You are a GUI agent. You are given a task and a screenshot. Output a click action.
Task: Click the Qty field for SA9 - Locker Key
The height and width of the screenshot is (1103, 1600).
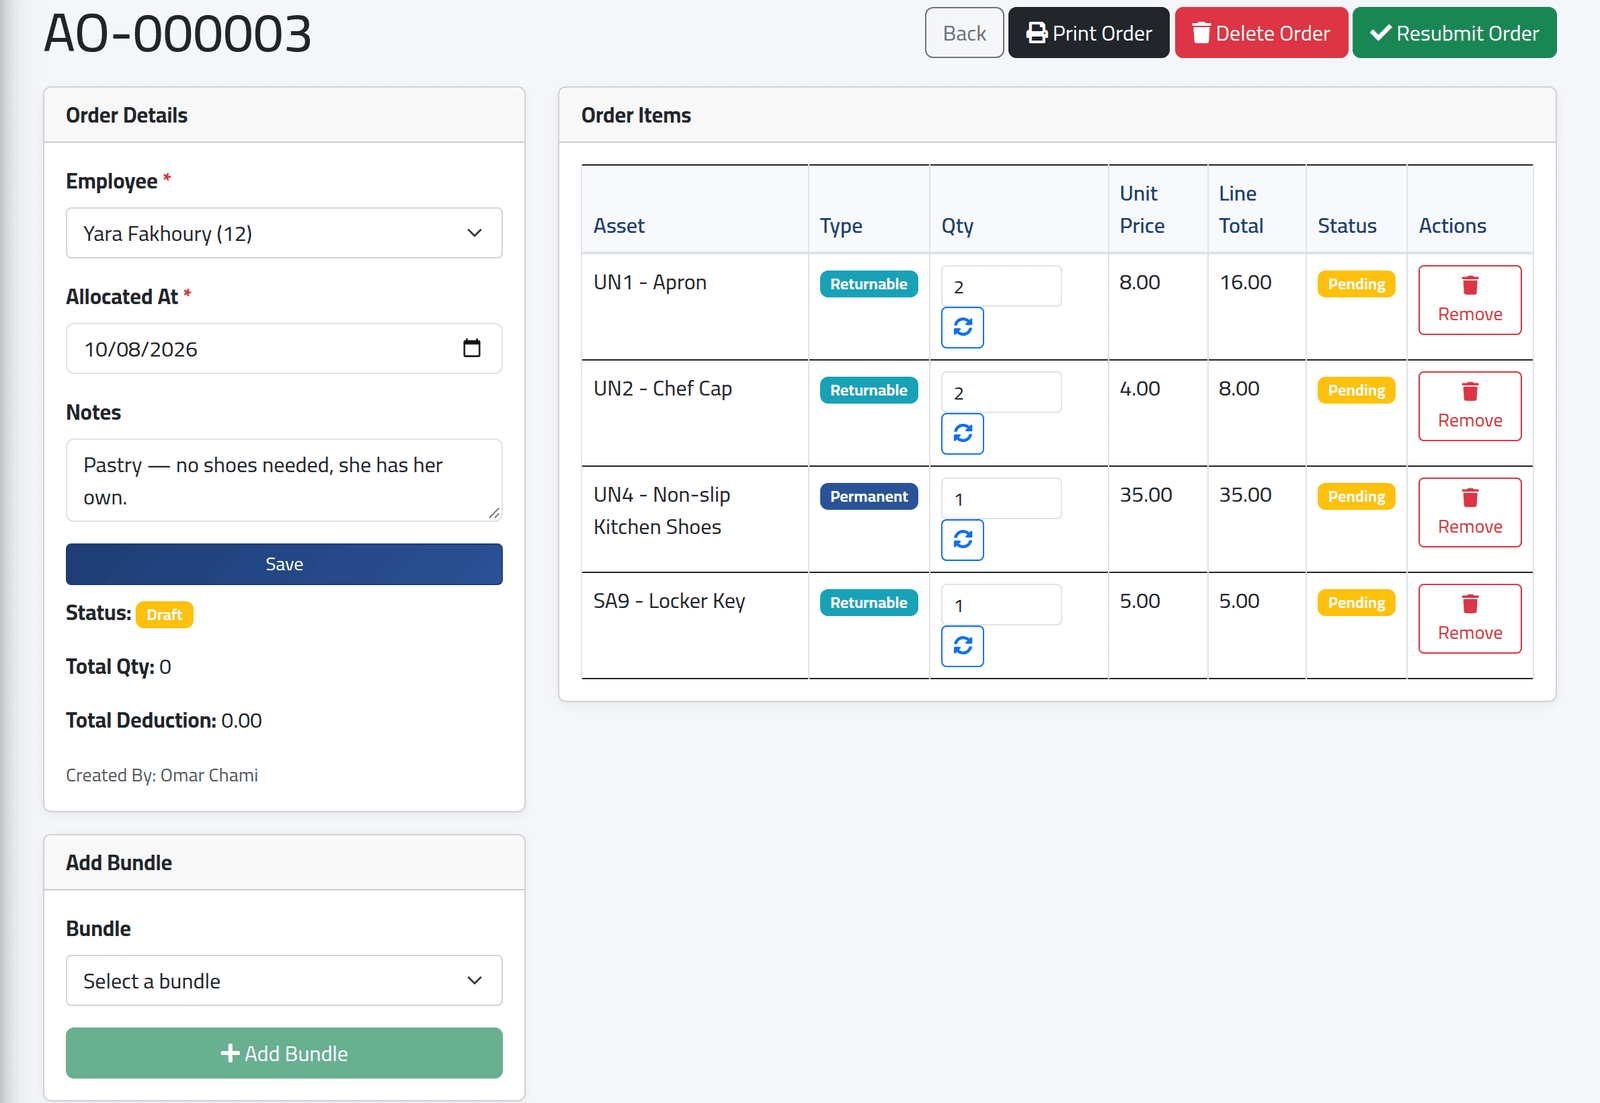pos(1001,605)
